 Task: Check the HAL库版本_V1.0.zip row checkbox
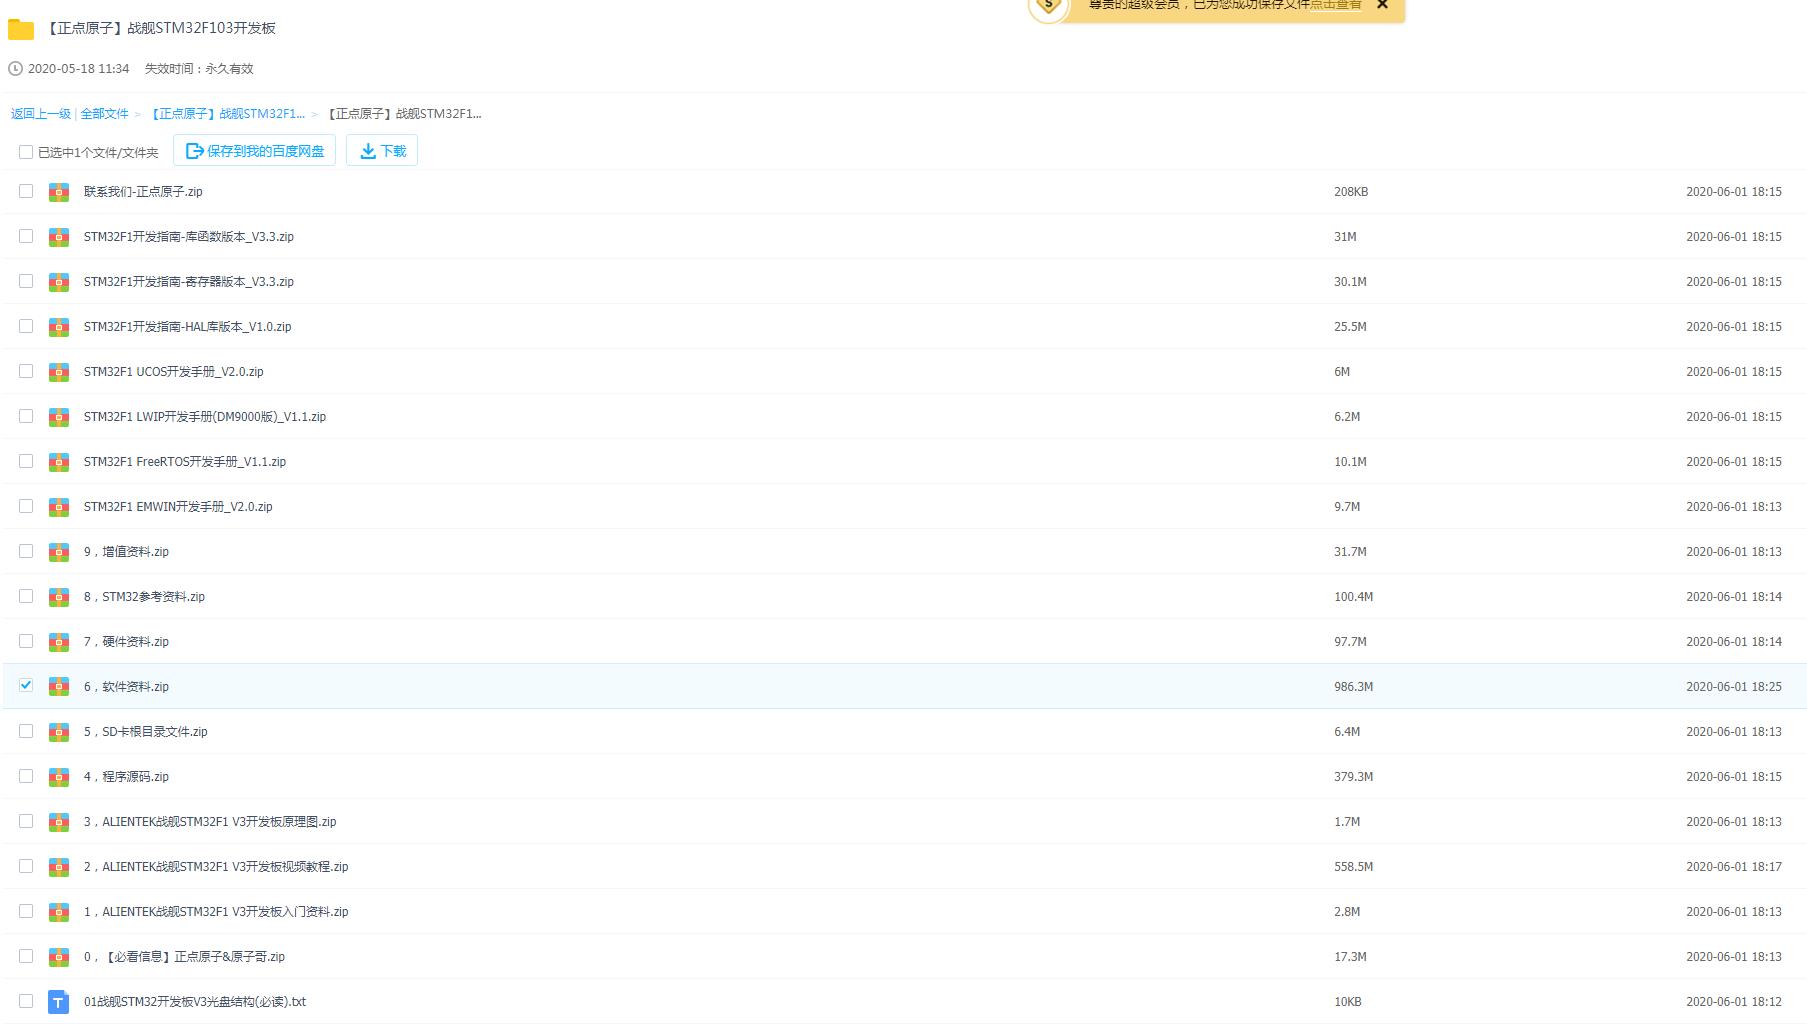[x=26, y=326]
